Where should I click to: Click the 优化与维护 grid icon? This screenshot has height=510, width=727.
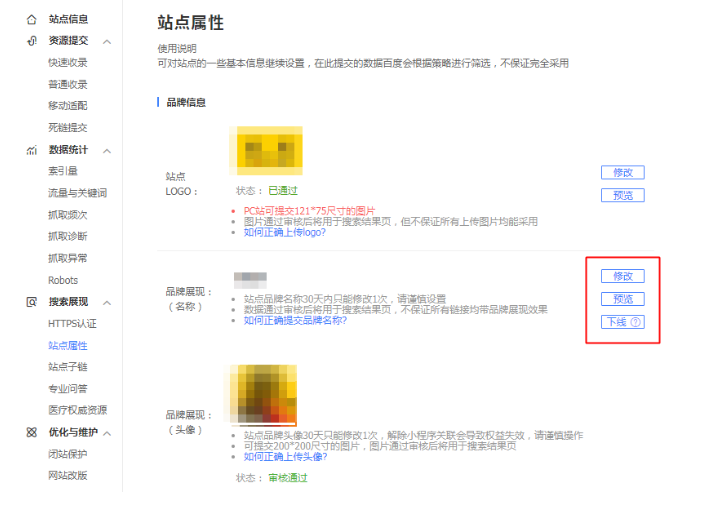31,432
